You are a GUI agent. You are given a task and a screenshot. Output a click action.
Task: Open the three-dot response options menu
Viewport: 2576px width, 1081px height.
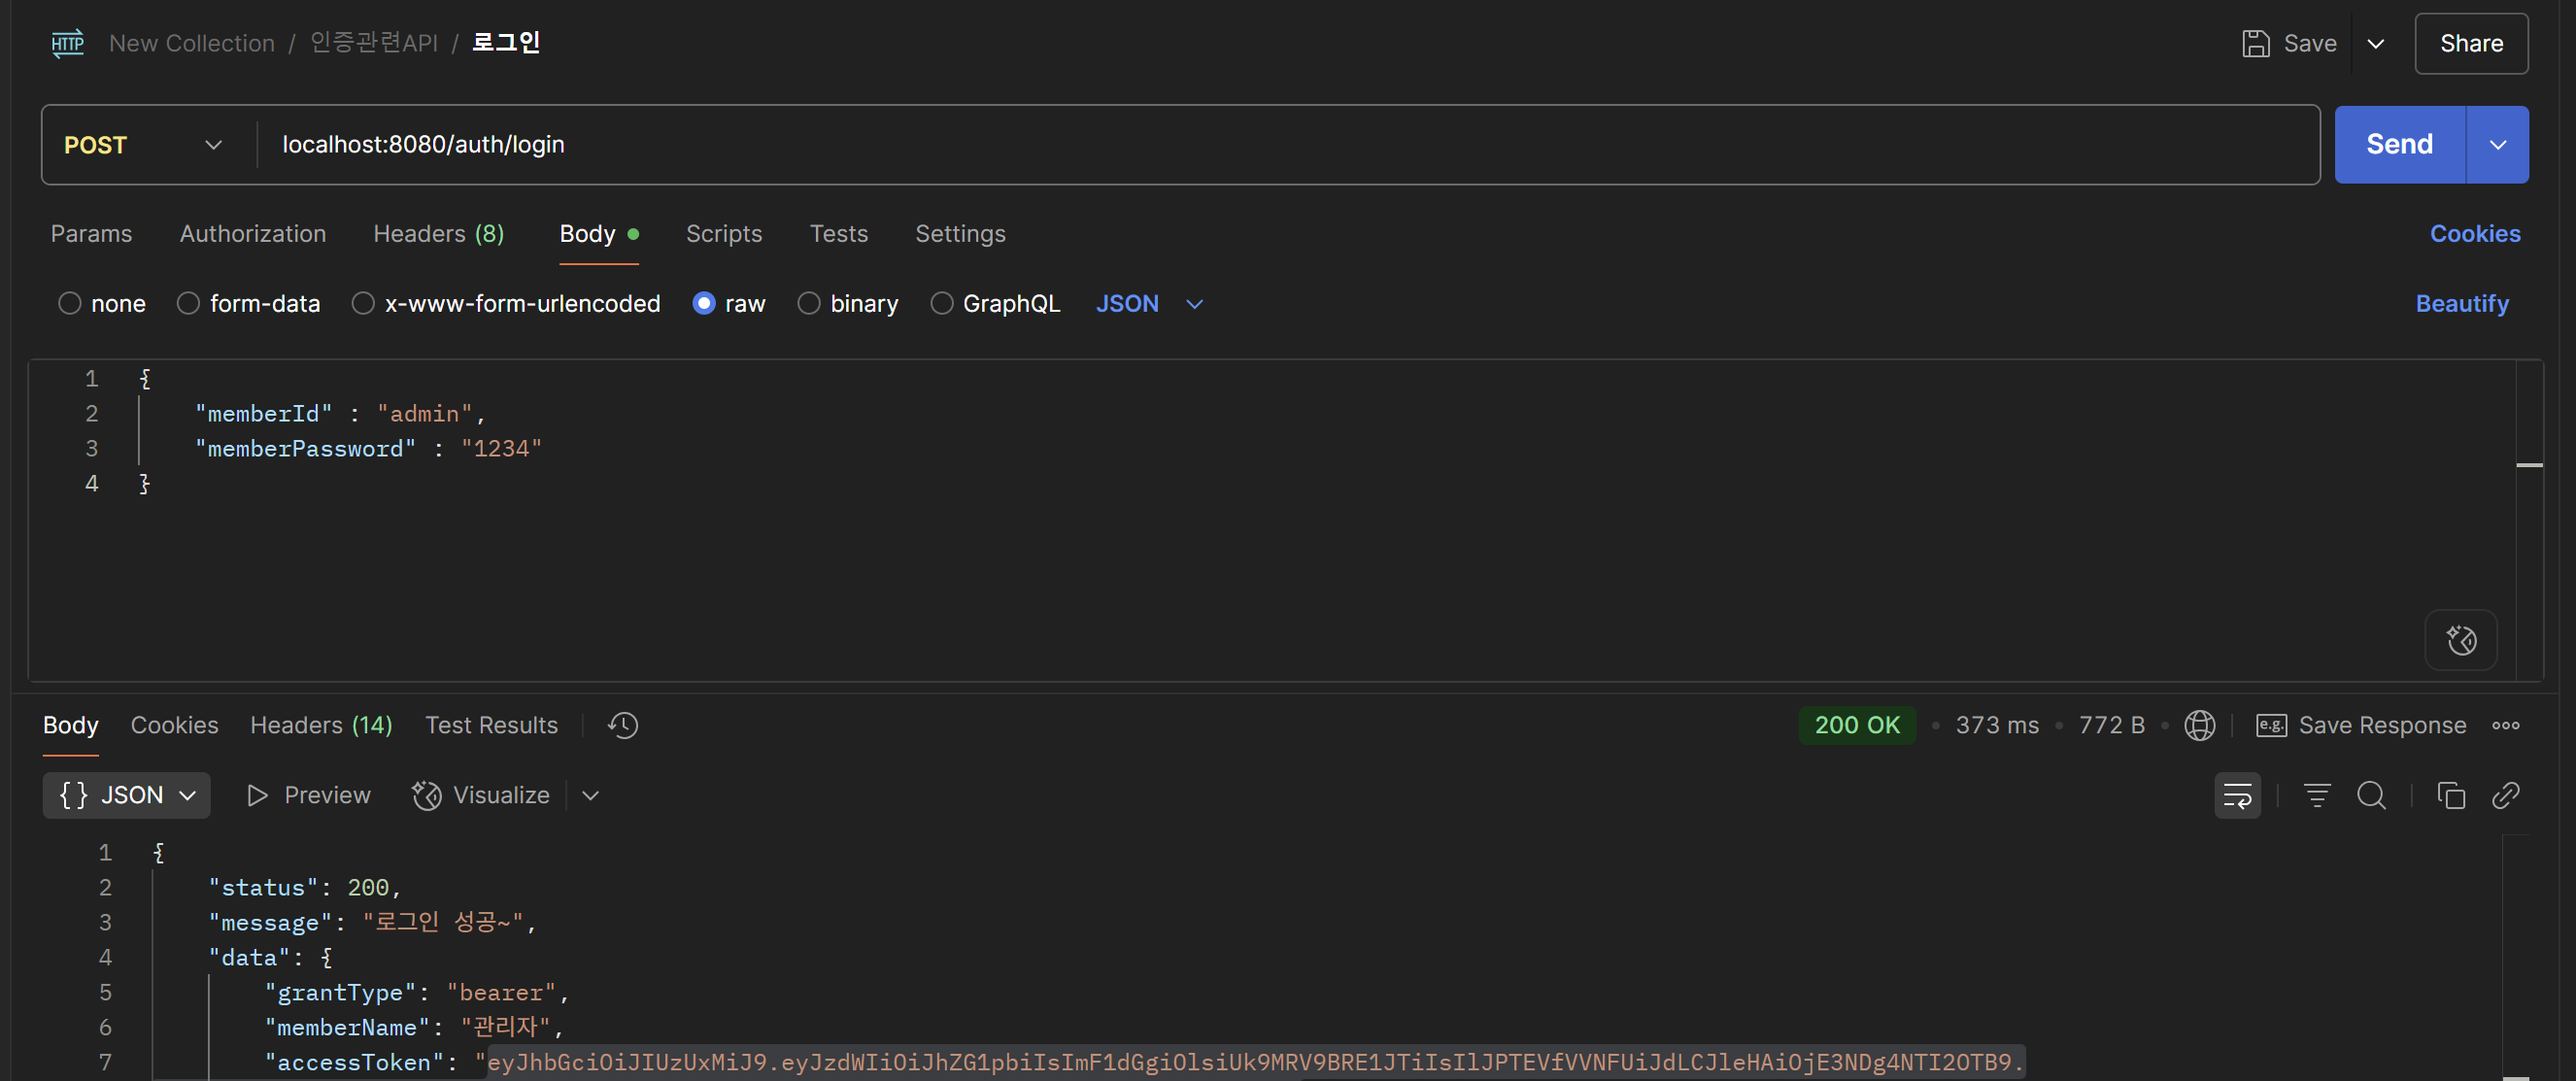click(2504, 725)
